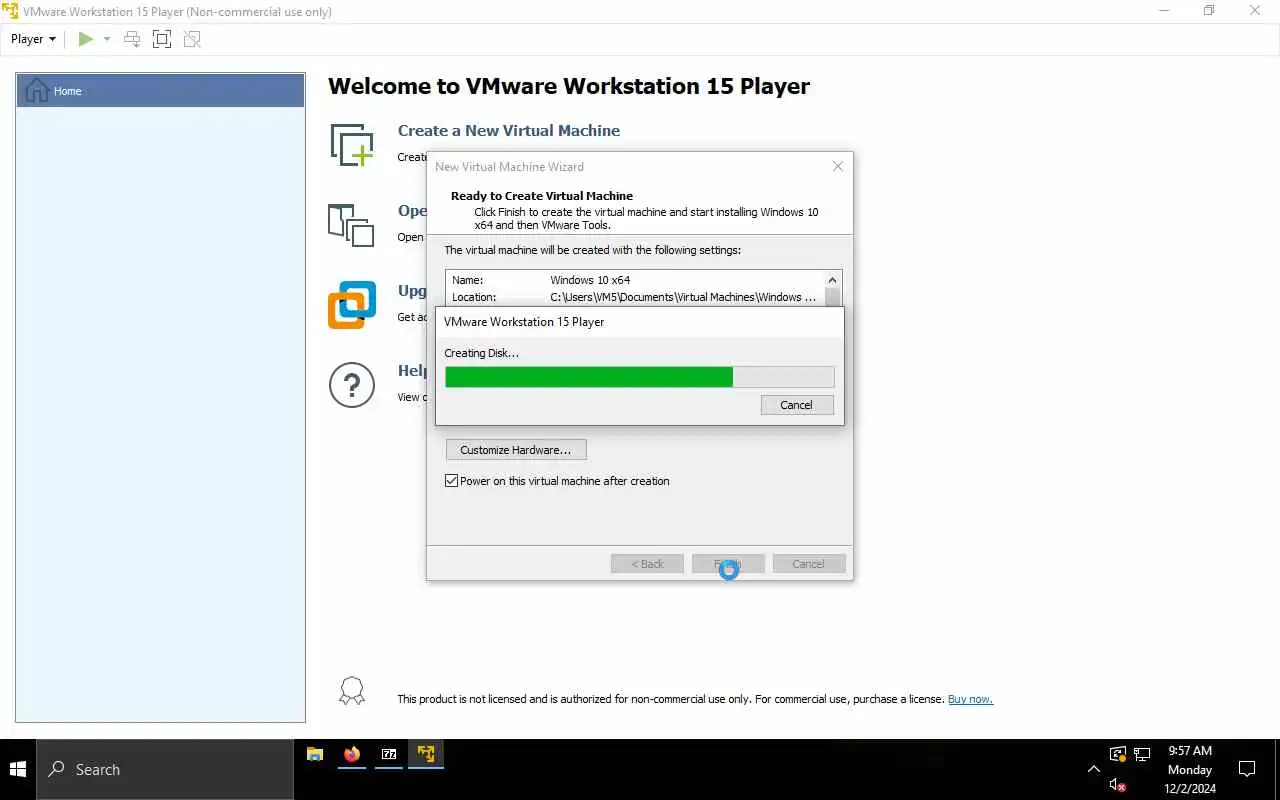Click the Customize Hardware button
Image resolution: width=1280 pixels, height=800 pixels.
(x=516, y=450)
